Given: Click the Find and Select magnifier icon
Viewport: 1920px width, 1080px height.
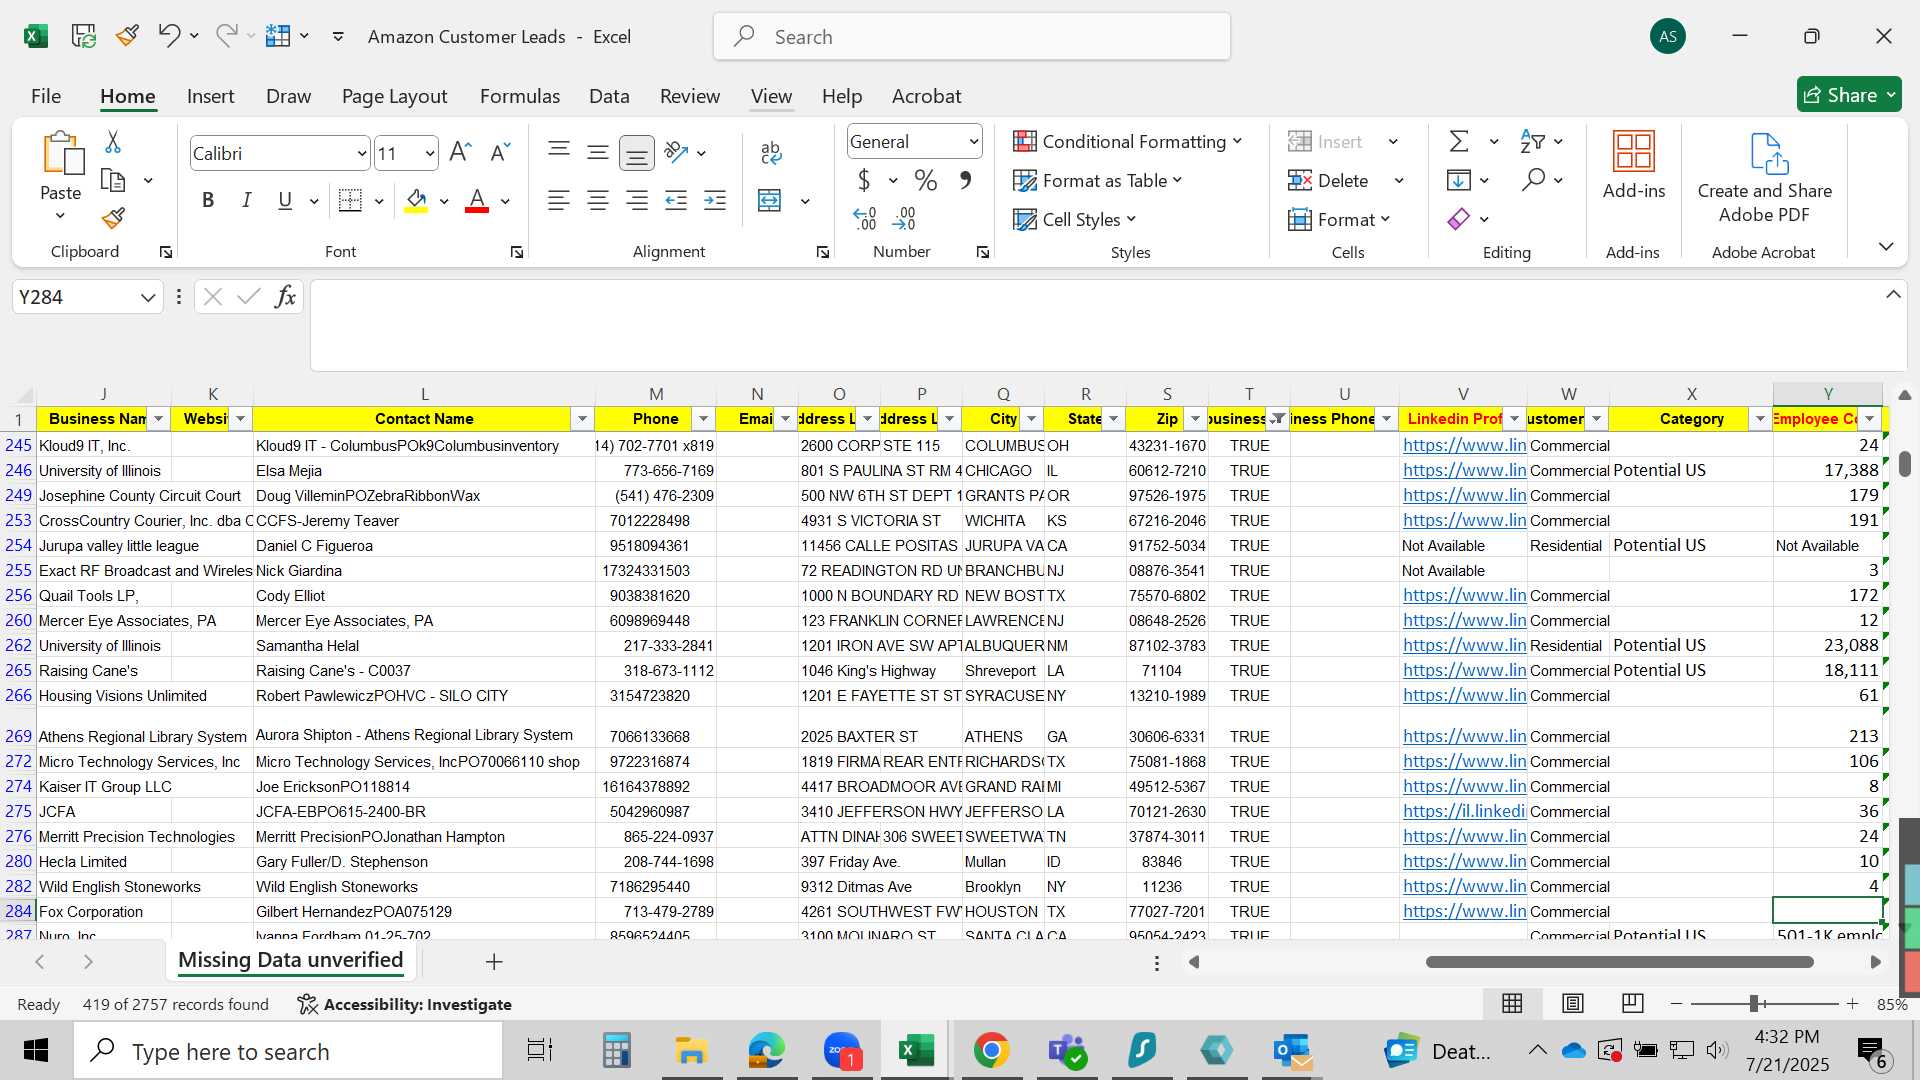Looking at the screenshot, I should 1532,180.
